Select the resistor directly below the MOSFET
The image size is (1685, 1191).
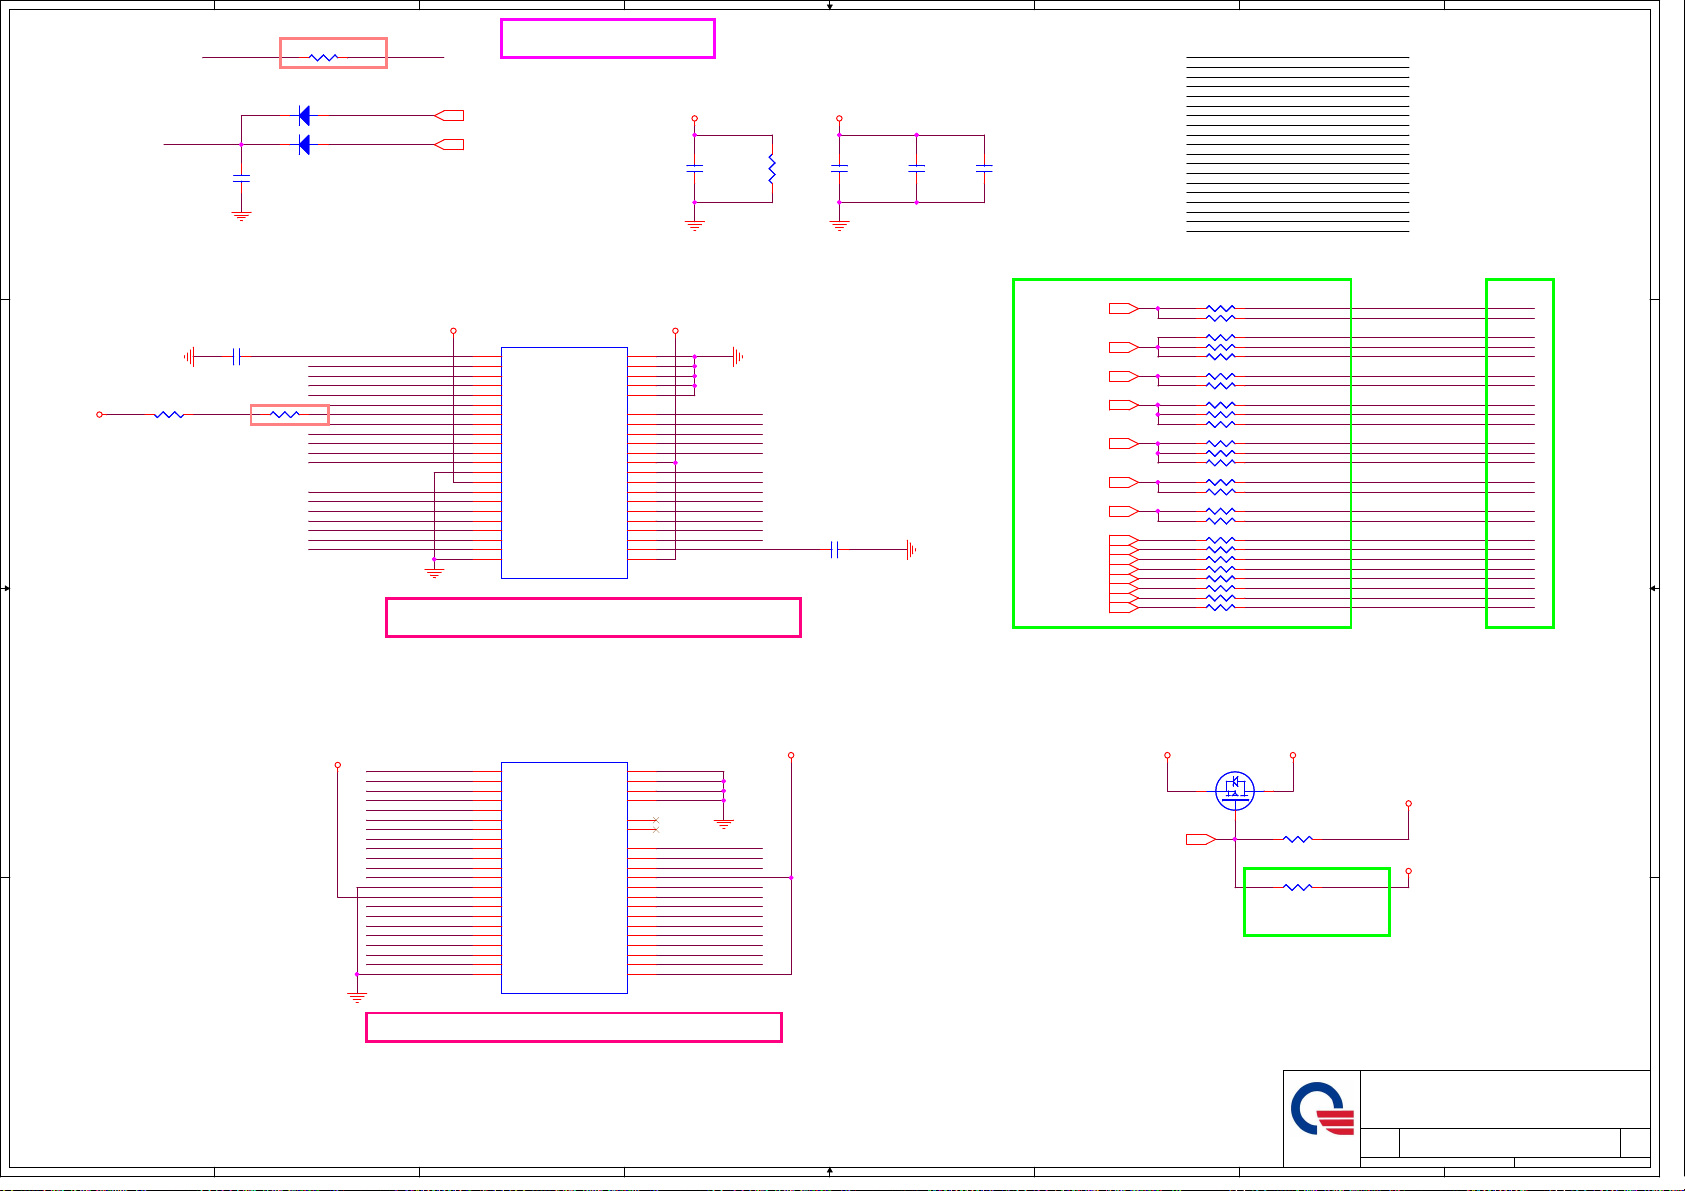(x=1298, y=839)
